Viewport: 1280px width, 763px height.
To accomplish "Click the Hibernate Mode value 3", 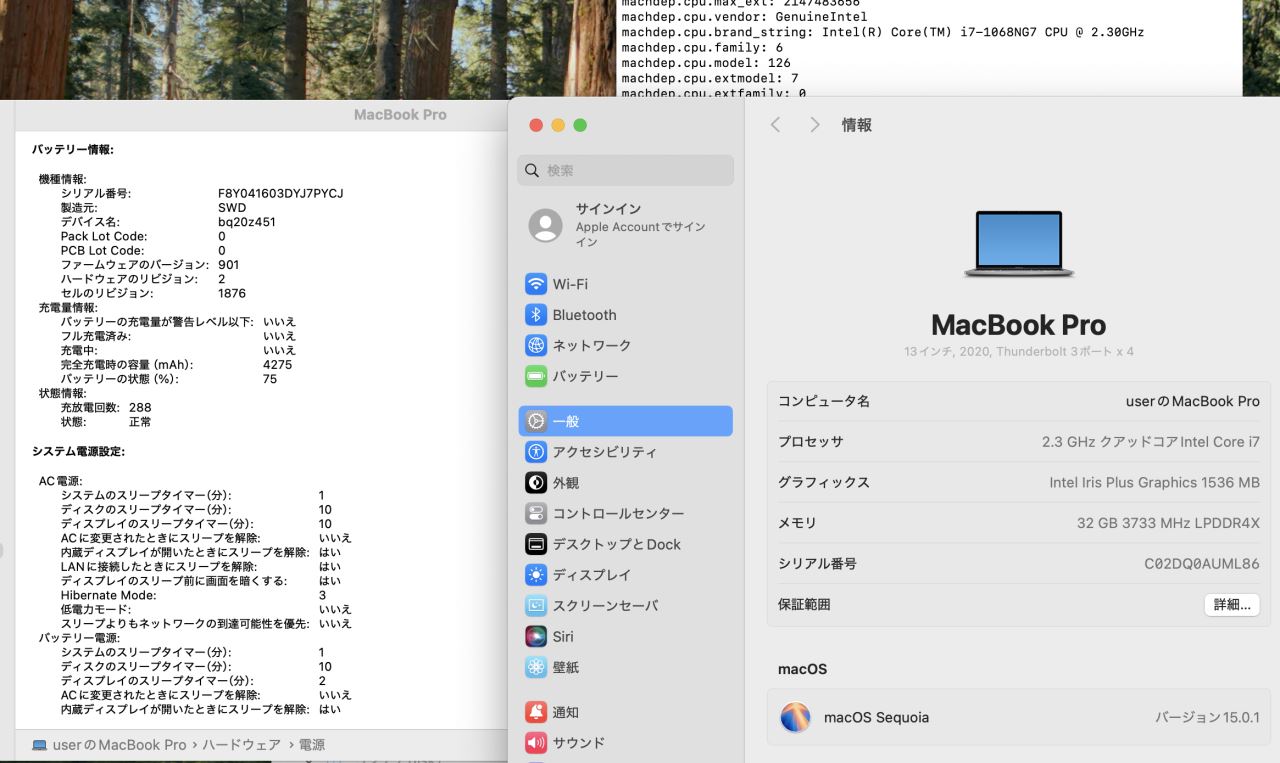I will tap(322, 595).
